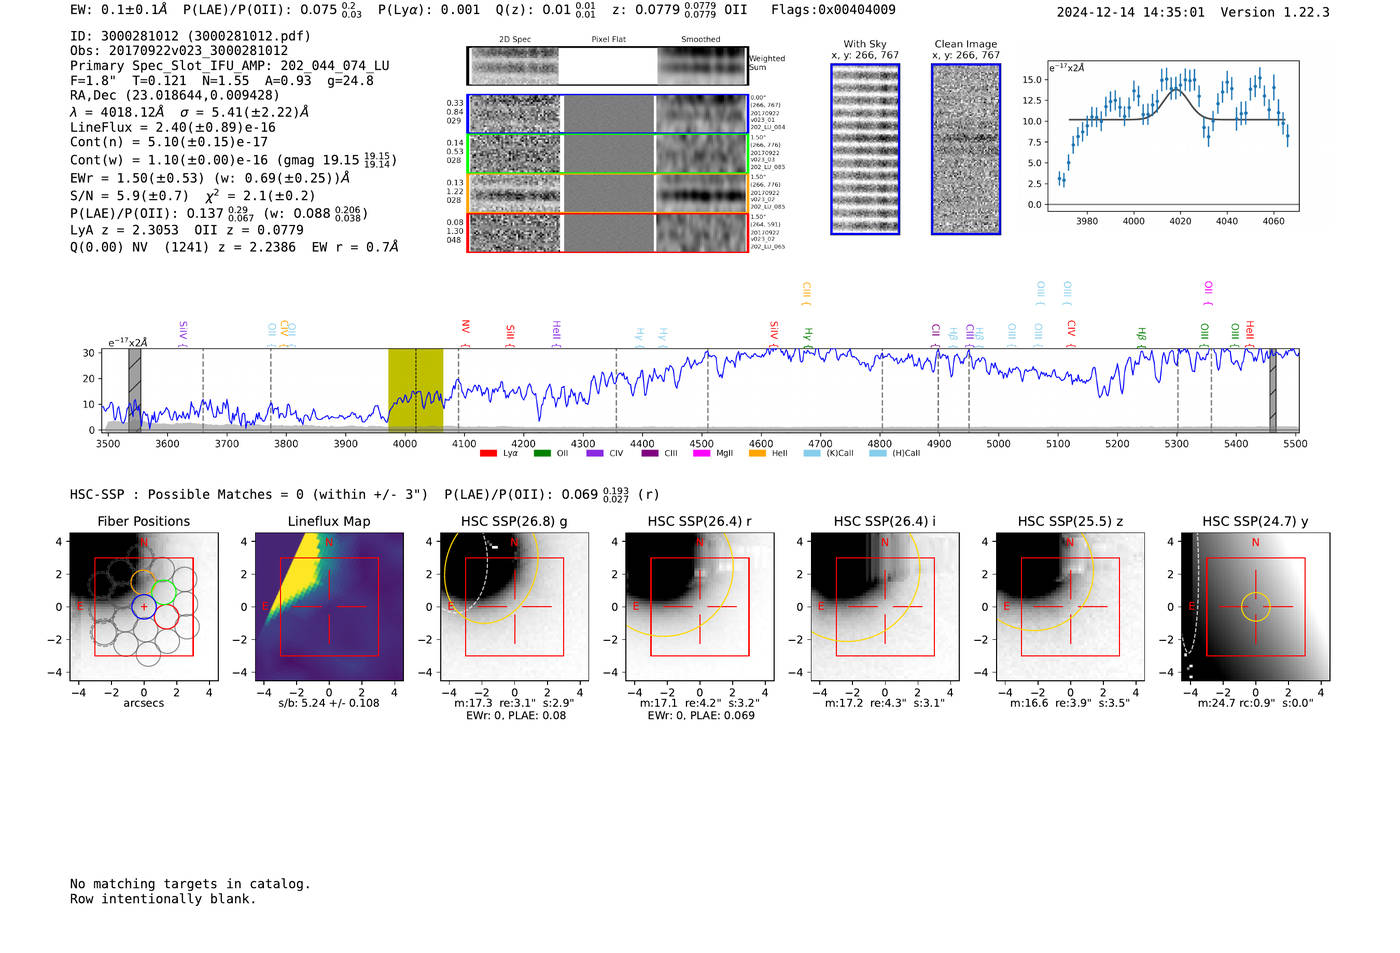Open the Gaussian emission line fit plot
Screen dimensions: 1400x953
(x=1172, y=136)
